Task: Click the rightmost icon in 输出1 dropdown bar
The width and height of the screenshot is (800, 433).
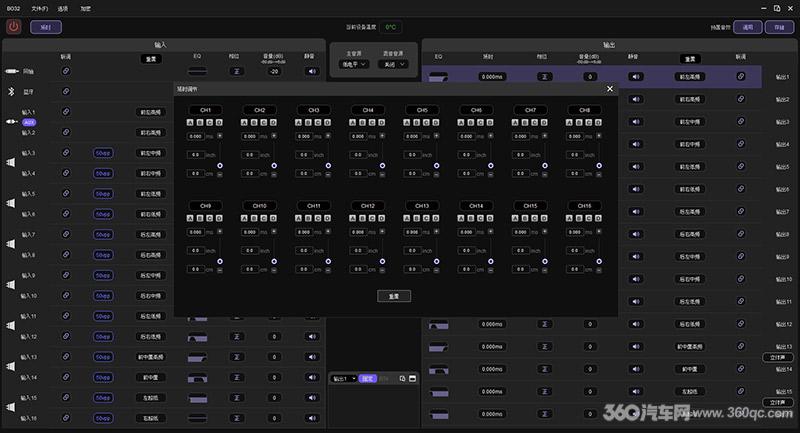Action: (413, 378)
